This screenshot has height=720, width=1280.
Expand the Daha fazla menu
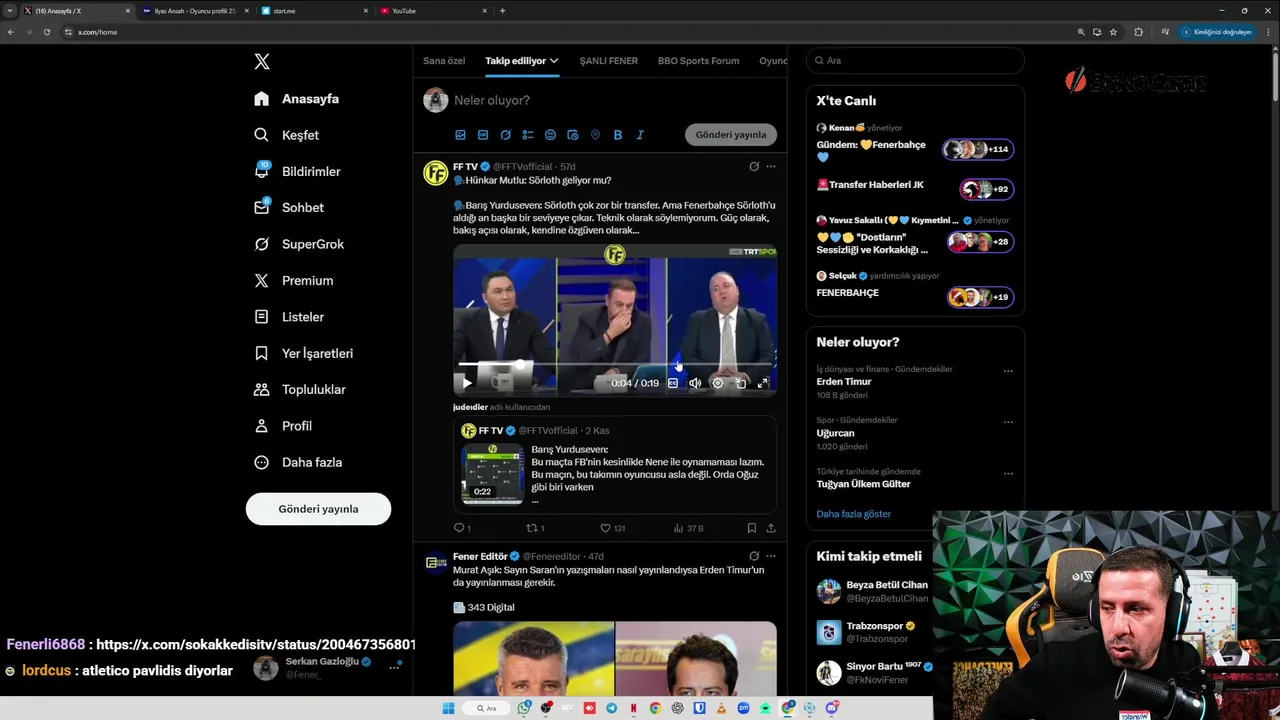[298, 462]
